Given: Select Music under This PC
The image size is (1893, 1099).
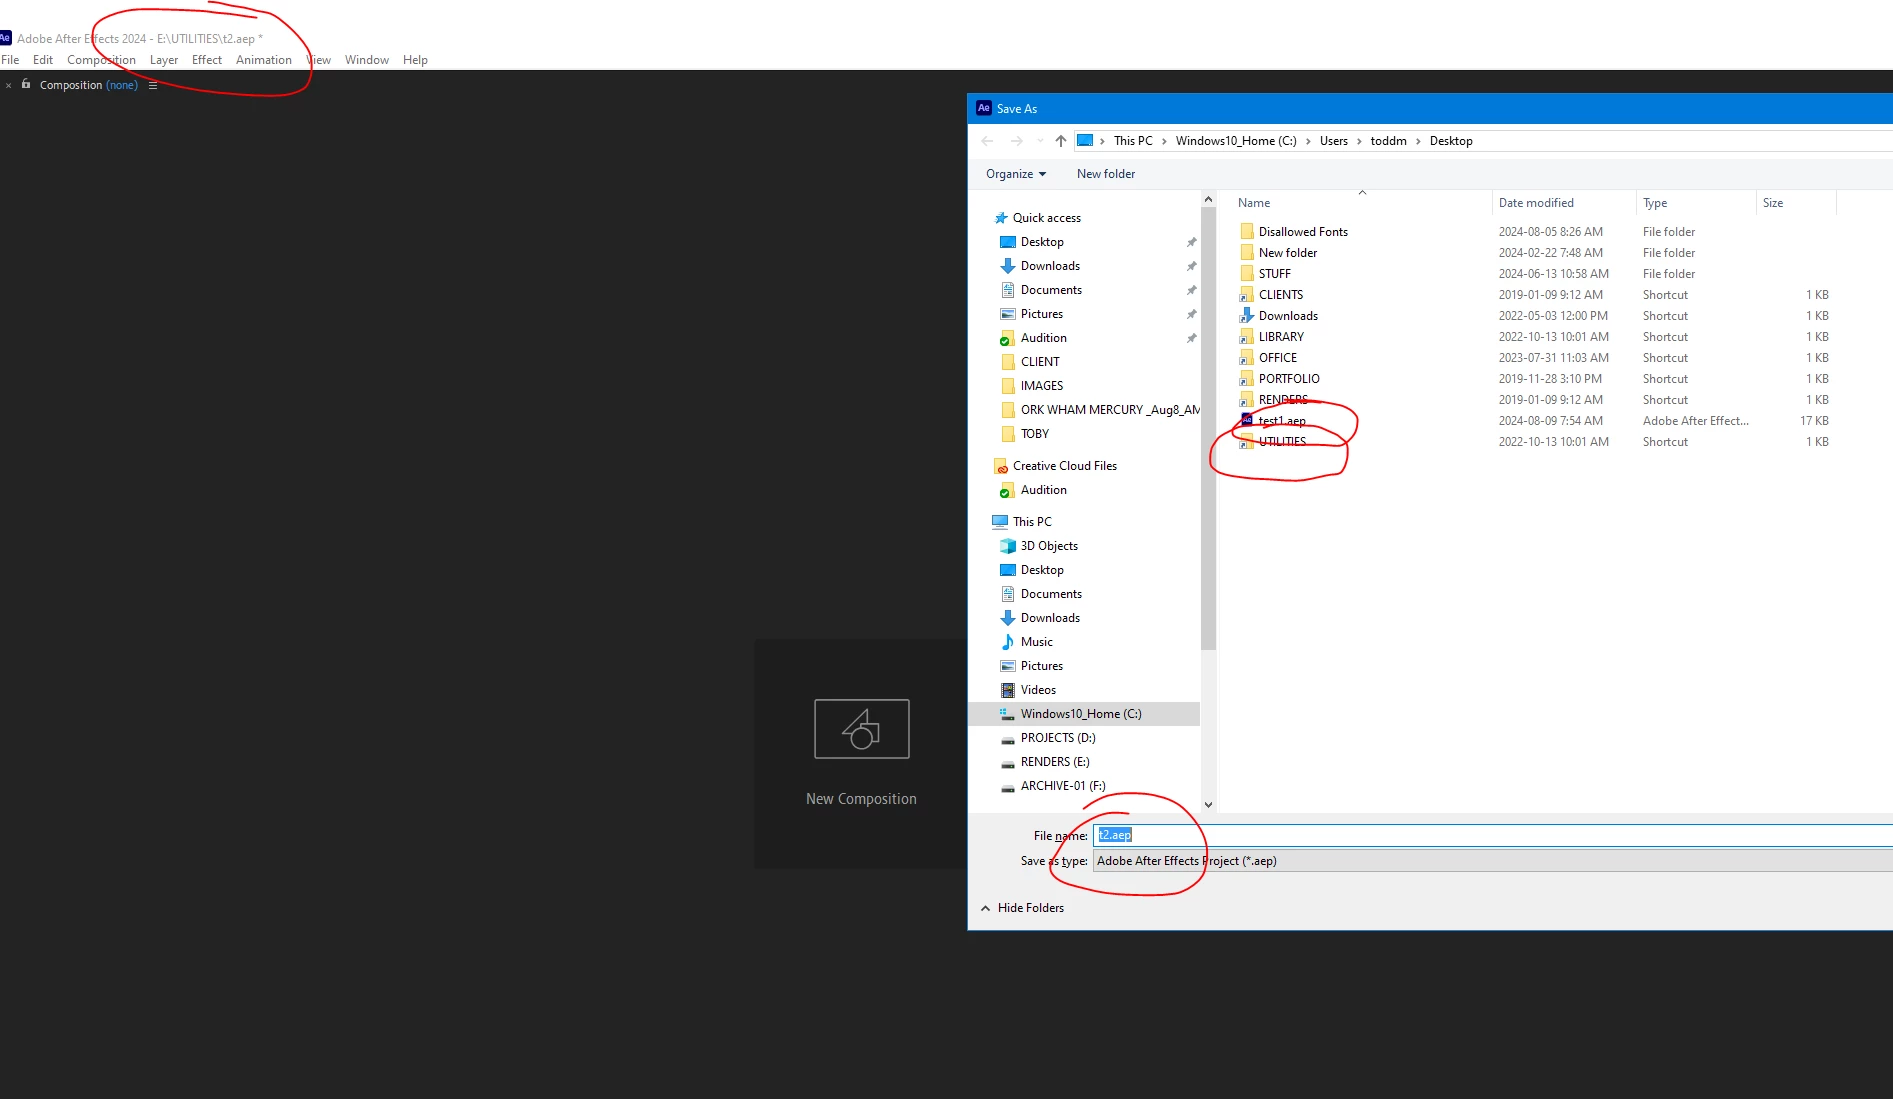Looking at the screenshot, I should click(x=1036, y=642).
